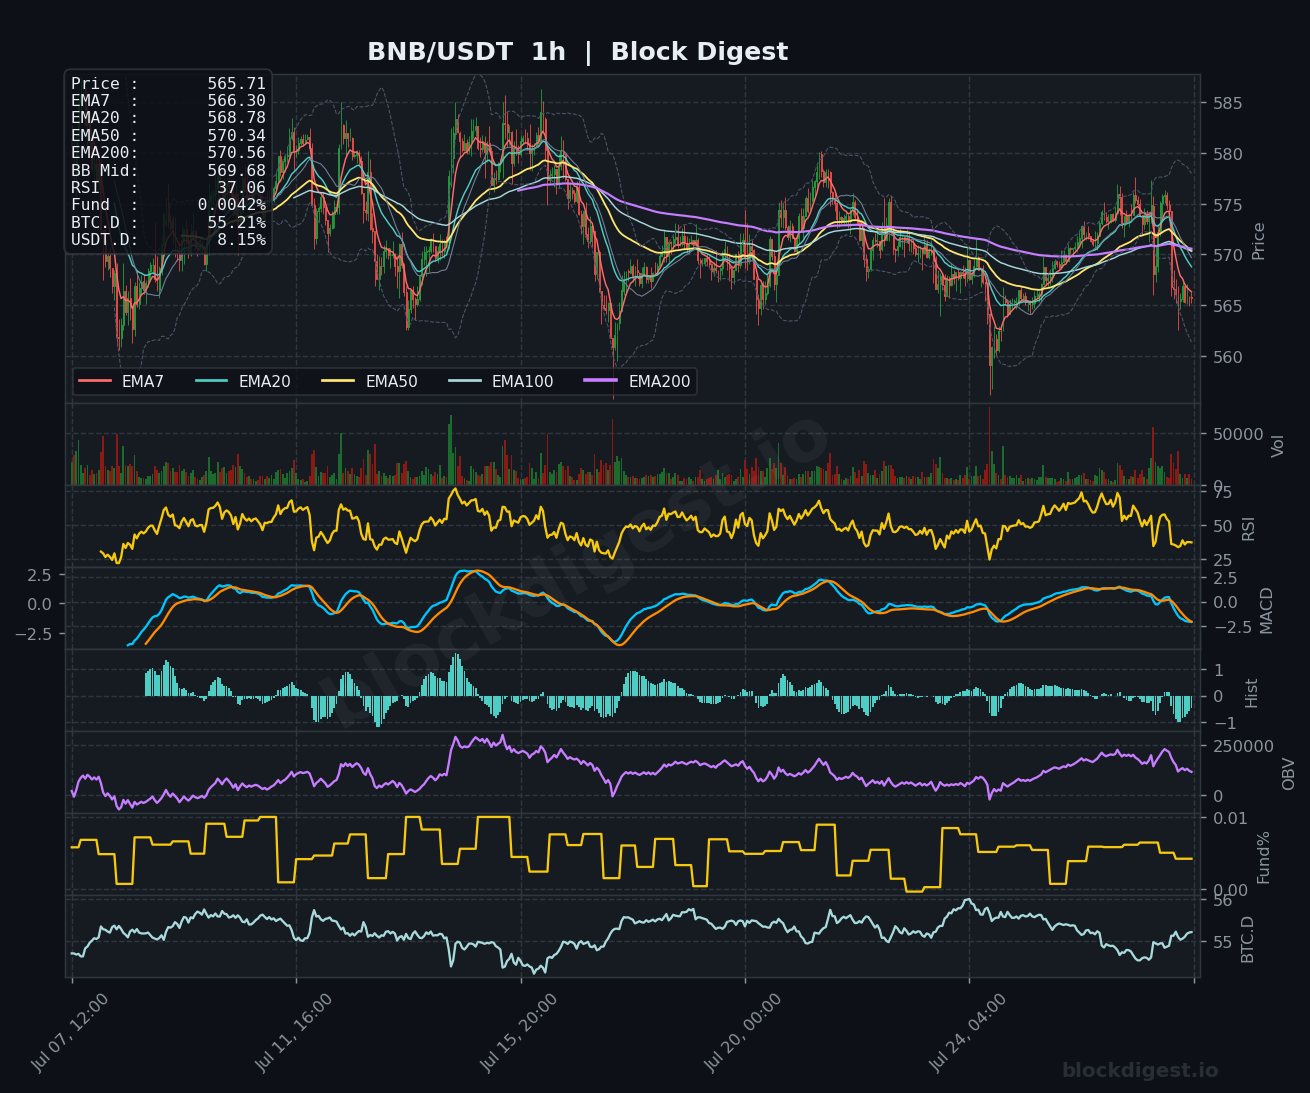Click the Vol axis title
The height and width of the screenshot is (1093, 1310).
click(1278, 445)
